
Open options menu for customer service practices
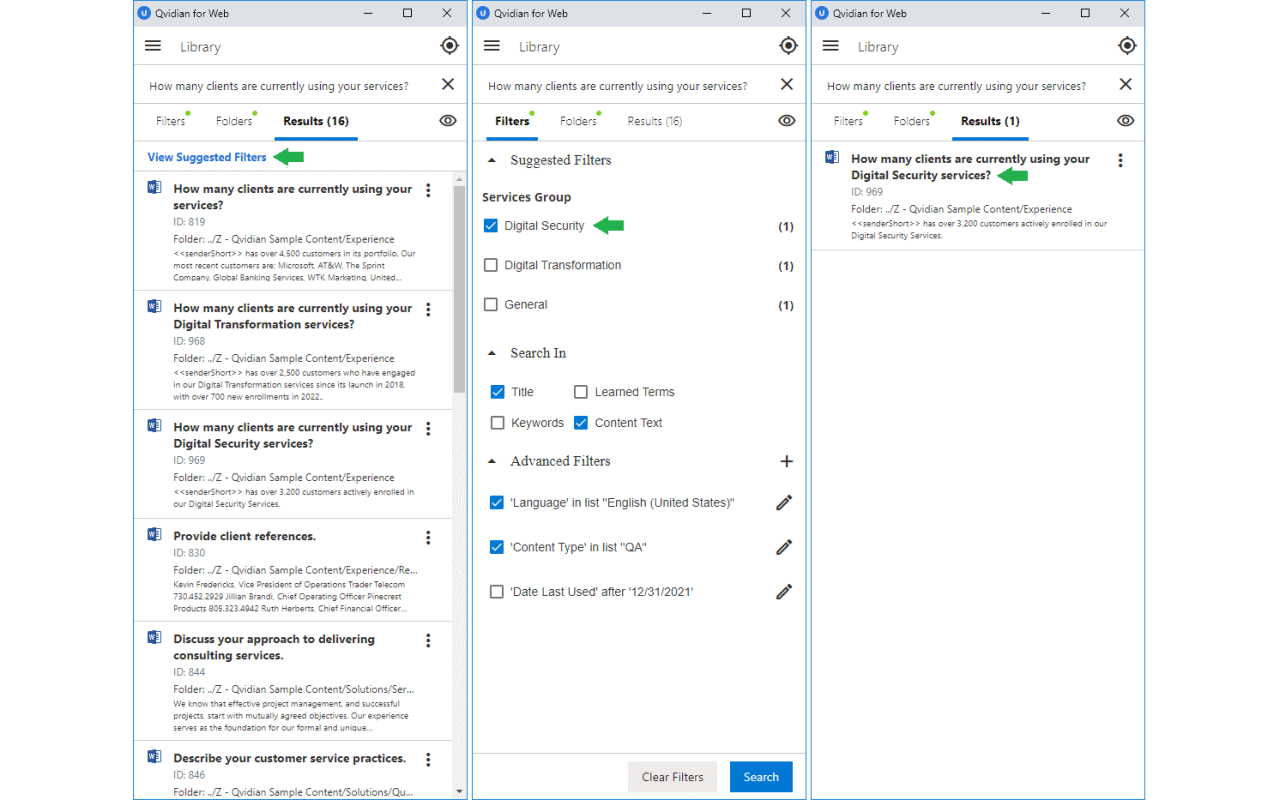[x=428, y=760]
